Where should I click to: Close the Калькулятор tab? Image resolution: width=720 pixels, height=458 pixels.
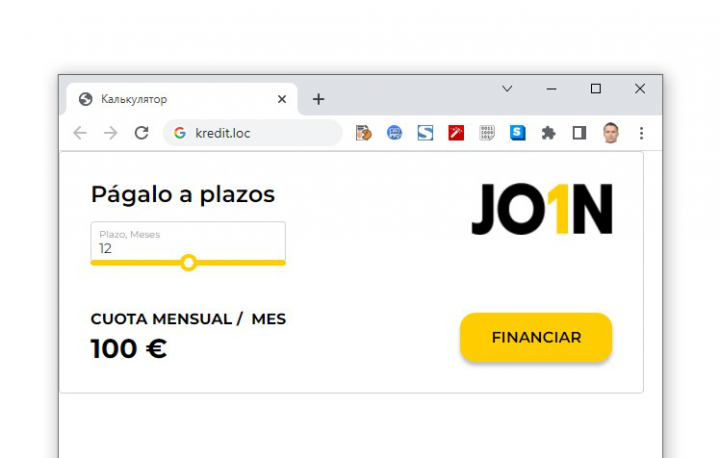(282, 99)
